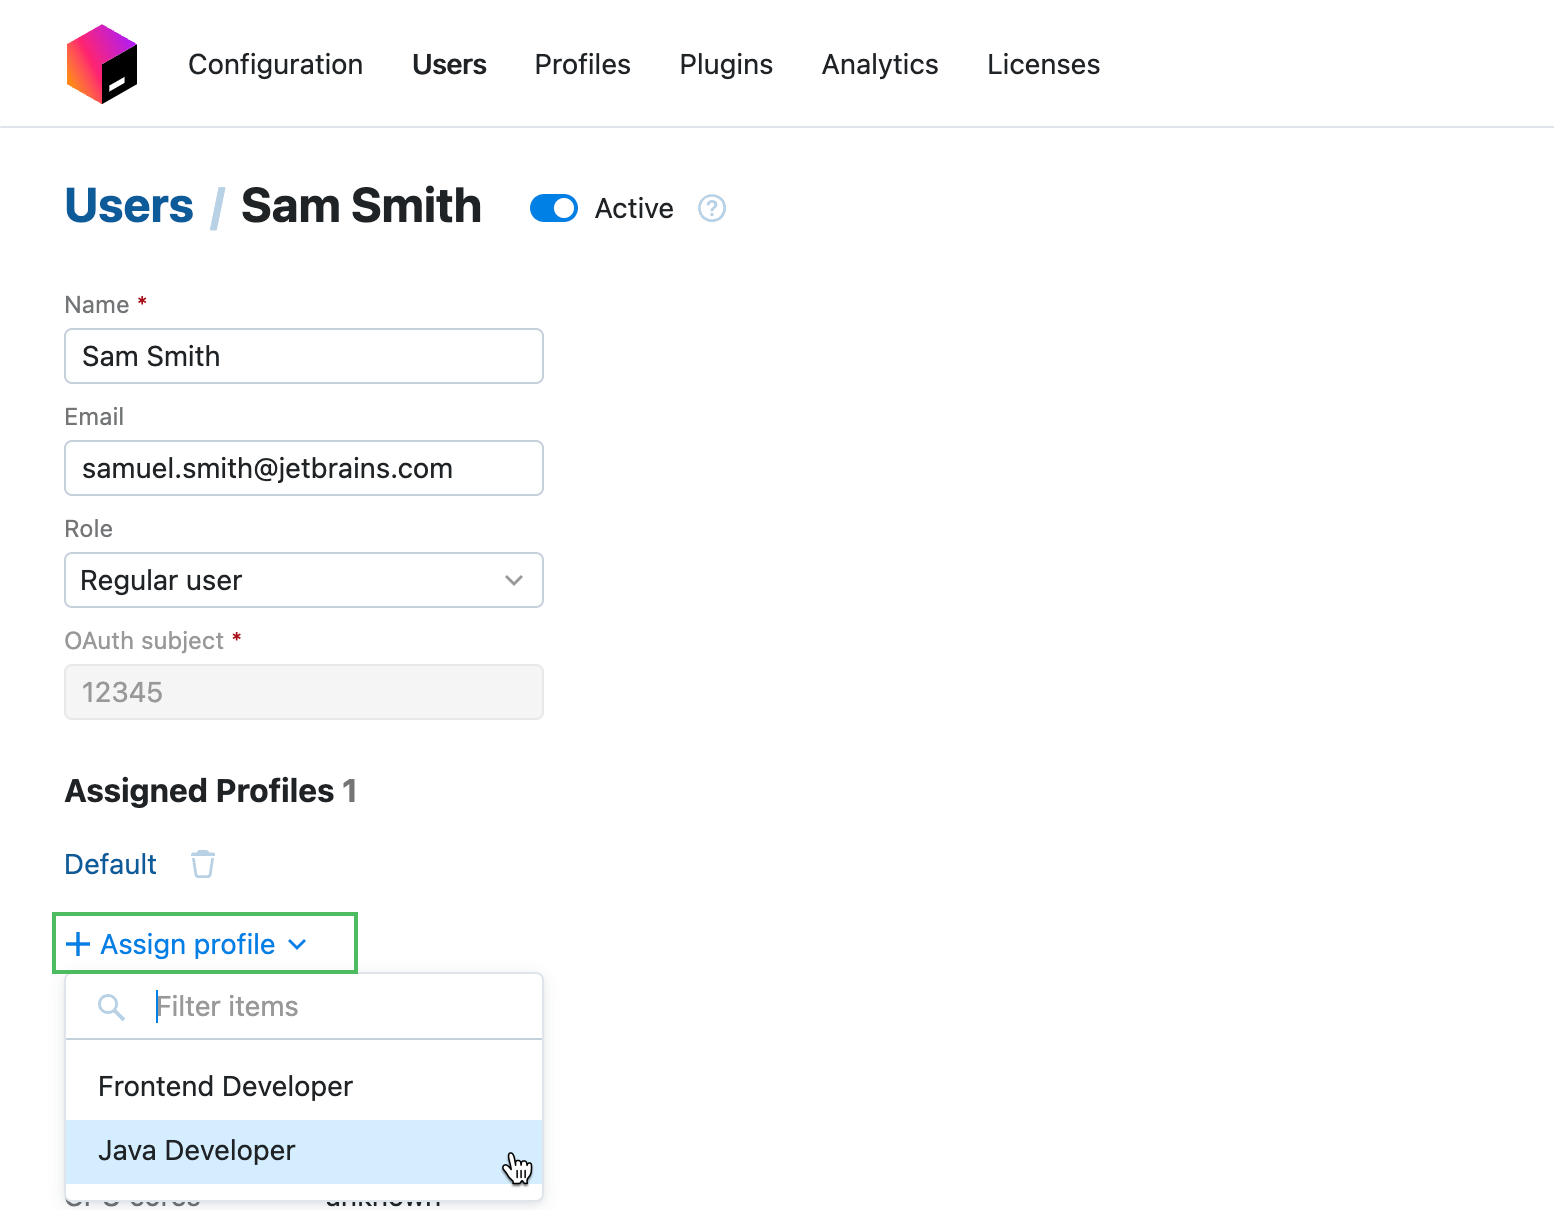Navigate back via the Users breadcrumb link

[128, 206]
